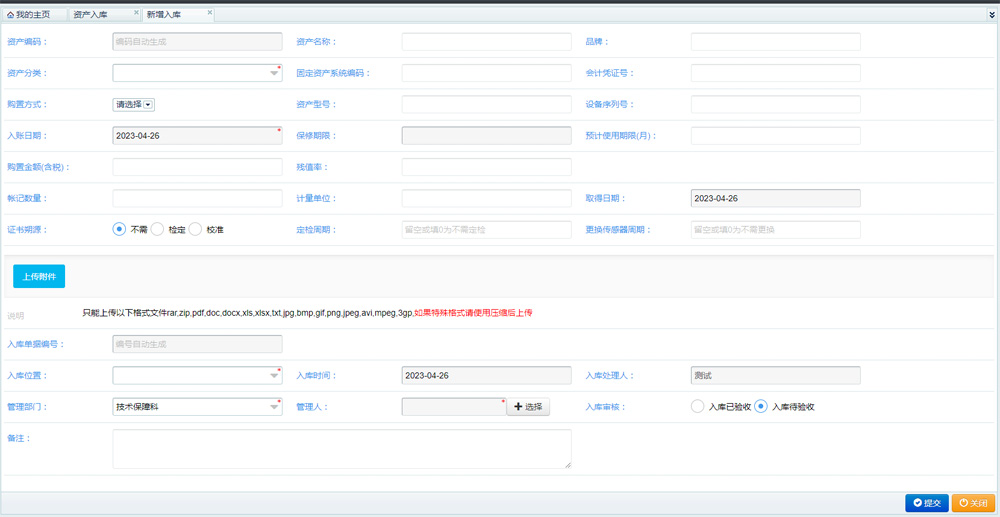
Task: Open the 管理部门 技术保障科 dropdown
Action: point(274,407)
